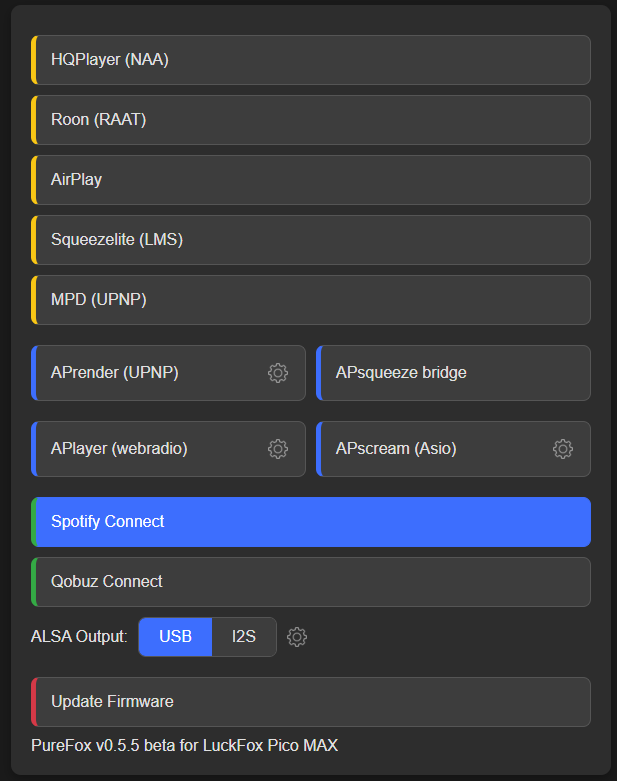Select USB as ALSA output
Image resolution: width=617 pixels, height=781 pixels.
pos(175,637)
